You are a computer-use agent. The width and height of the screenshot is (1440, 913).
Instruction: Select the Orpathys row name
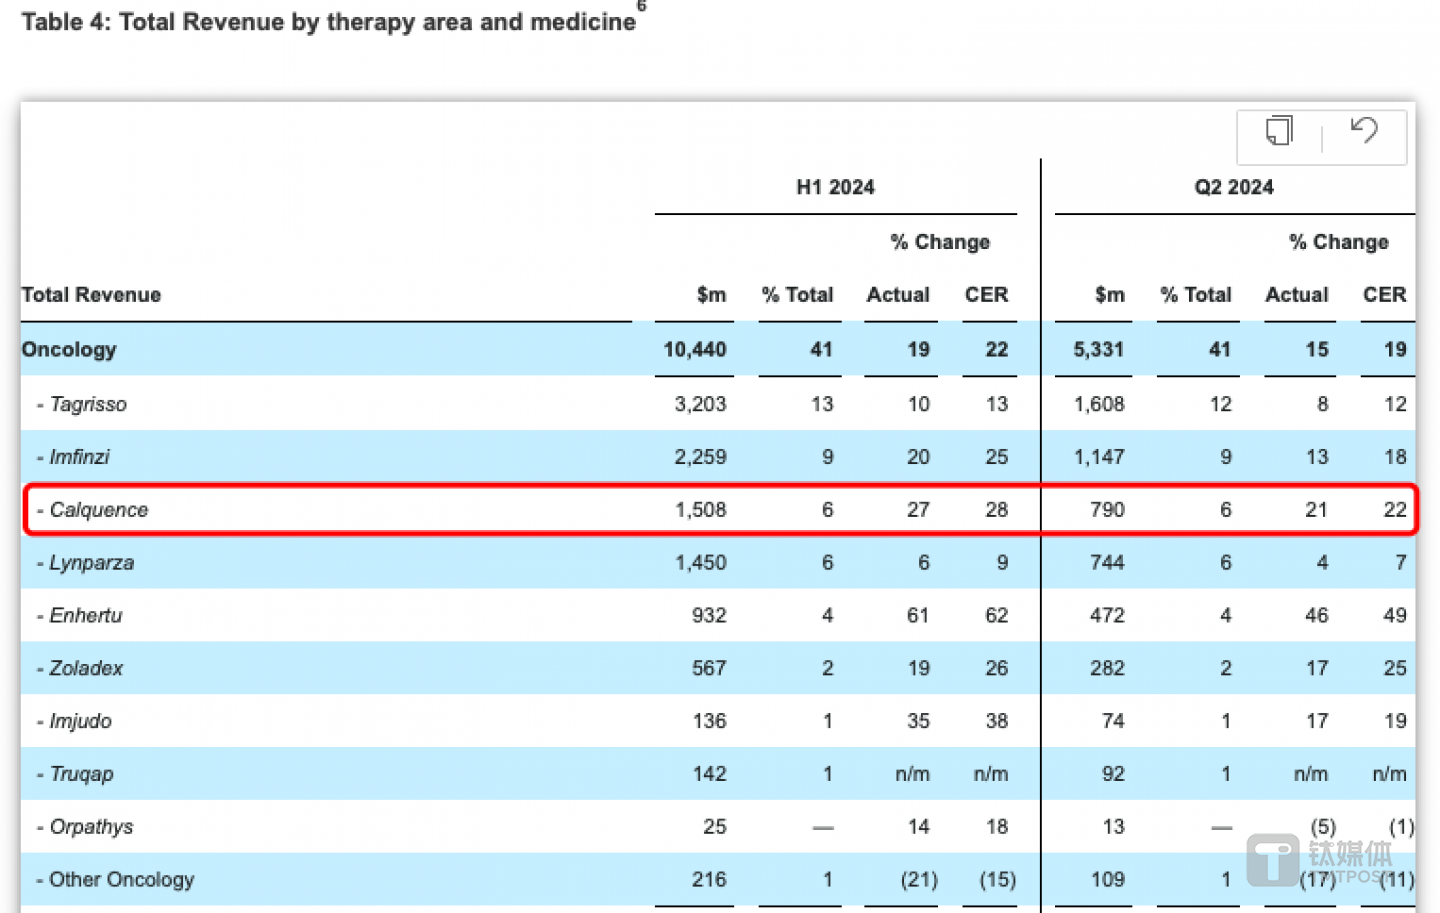(91, 827)
